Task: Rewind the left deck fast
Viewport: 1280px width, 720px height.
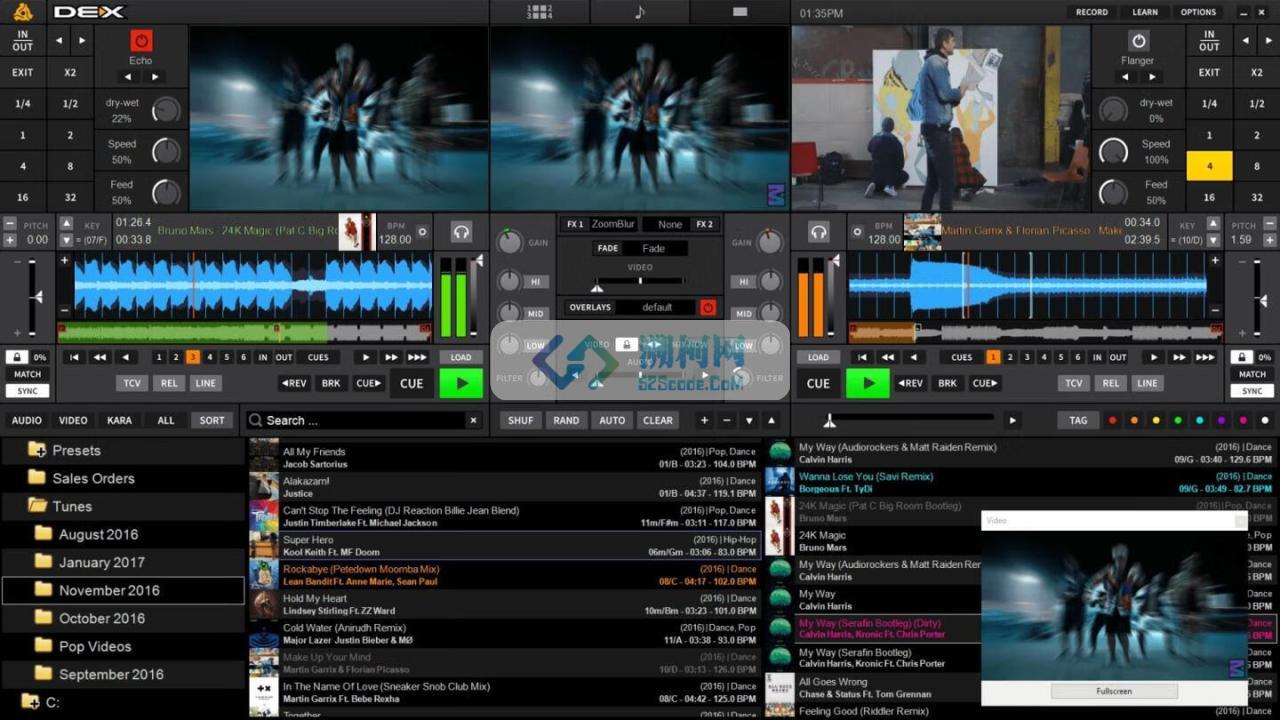Action: click(x=100, y=357)
